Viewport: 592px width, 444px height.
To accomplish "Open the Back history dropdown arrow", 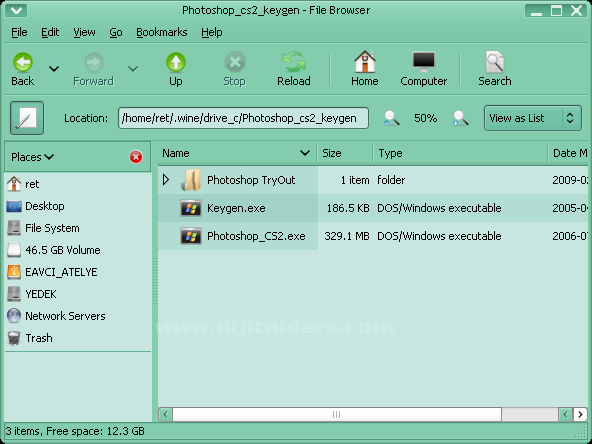I will coord(54,69).
